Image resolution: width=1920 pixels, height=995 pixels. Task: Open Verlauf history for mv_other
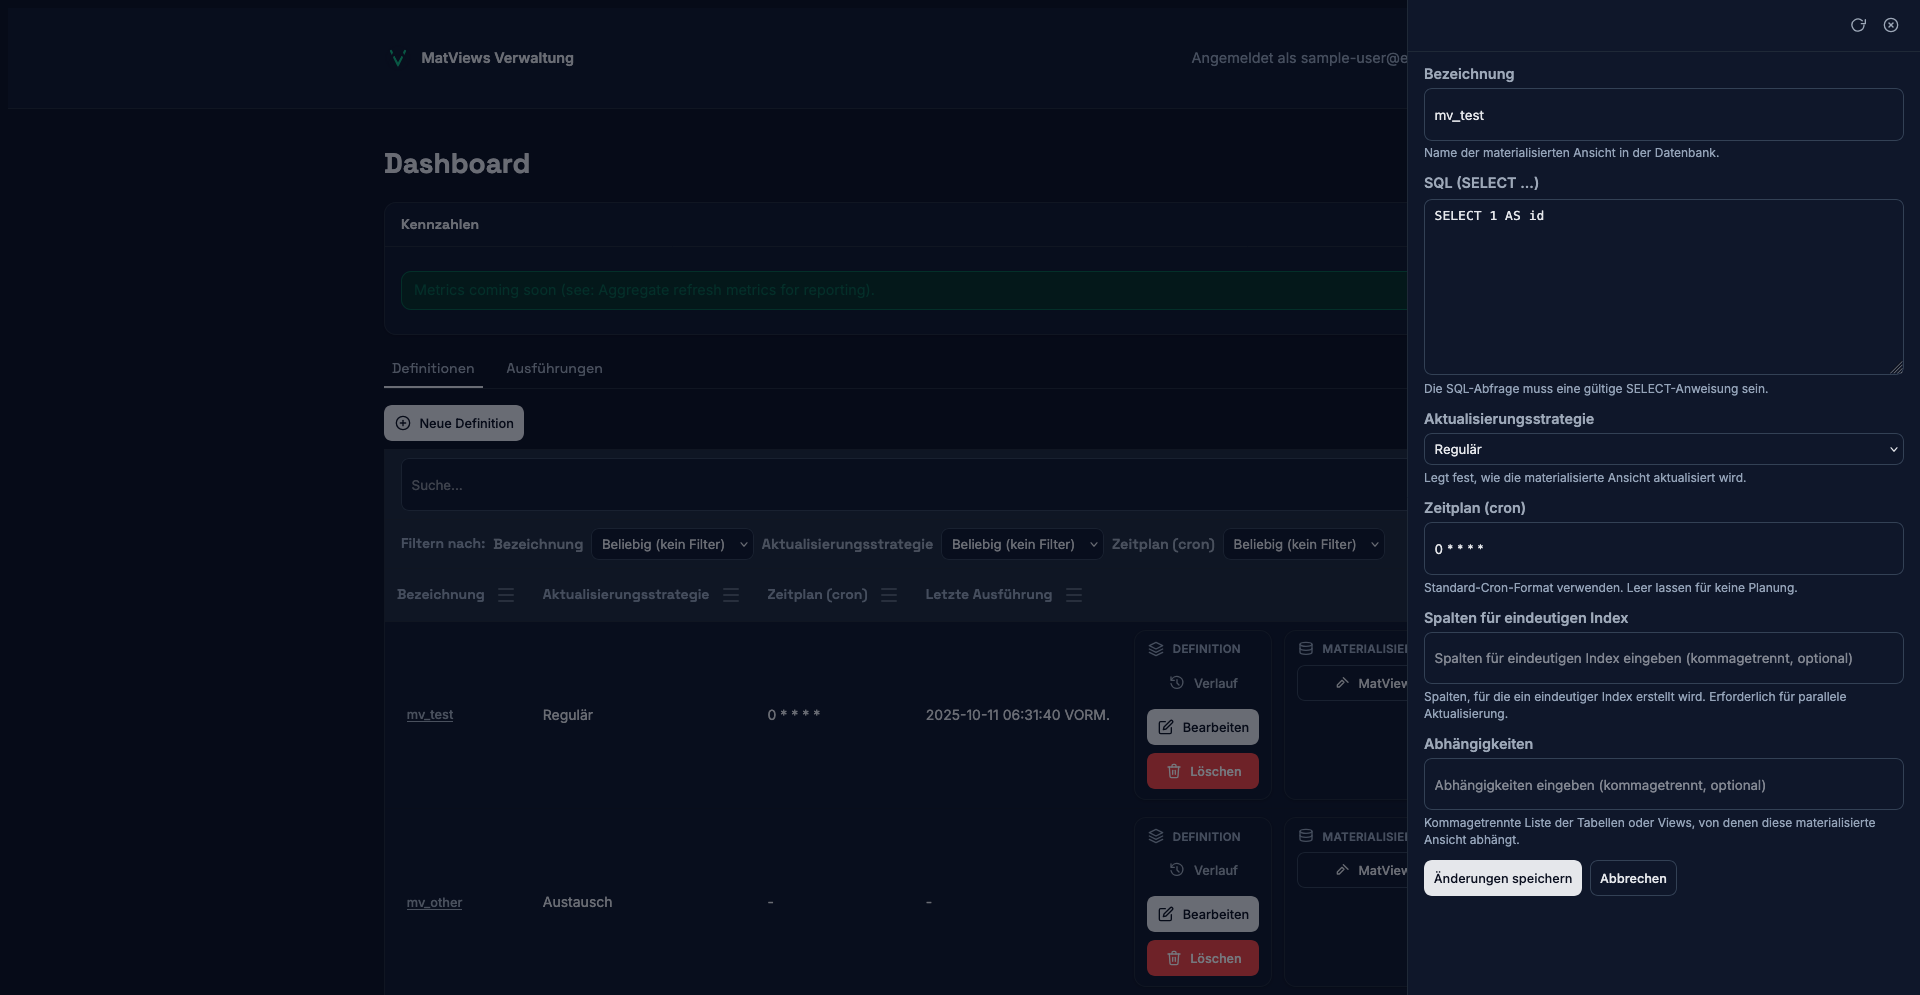tap(1203, 870)
